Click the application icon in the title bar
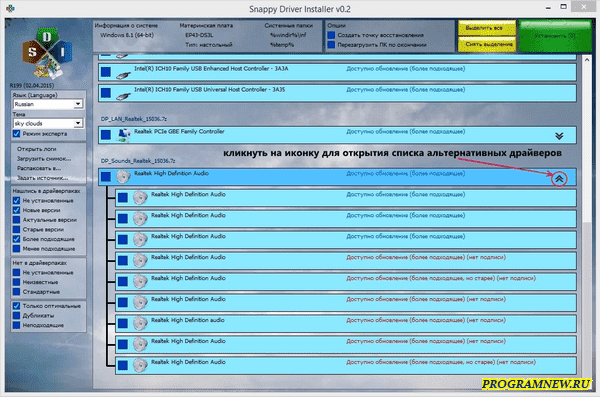This screenshot has width=600, height=397. [x=10, y=8]
